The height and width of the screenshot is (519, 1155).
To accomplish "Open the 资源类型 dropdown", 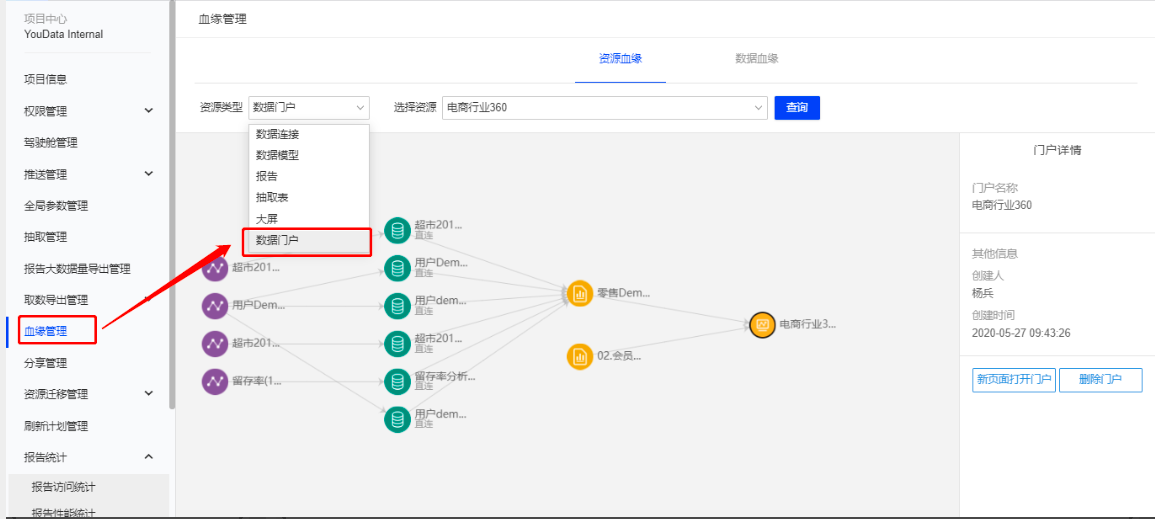I will [x=308, y=108].
